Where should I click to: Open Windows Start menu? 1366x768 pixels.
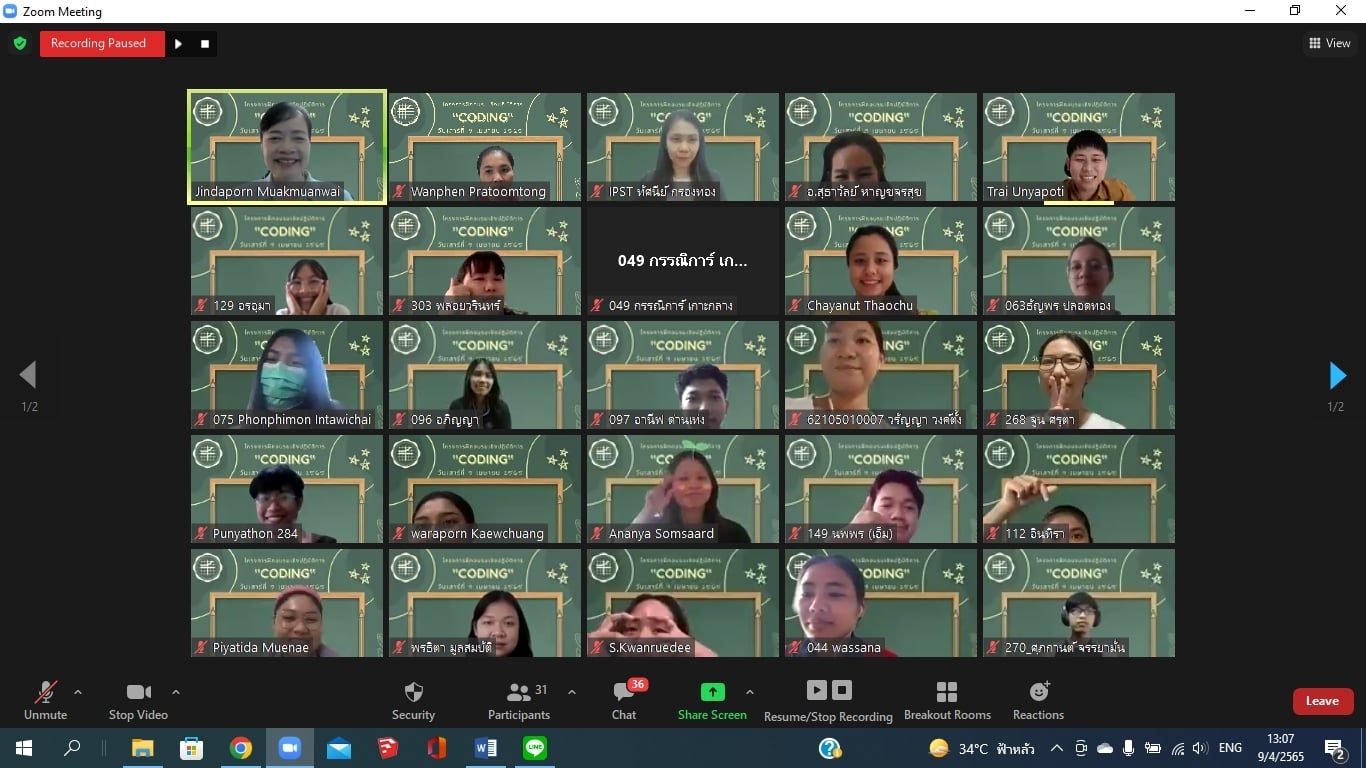point(24,748)
